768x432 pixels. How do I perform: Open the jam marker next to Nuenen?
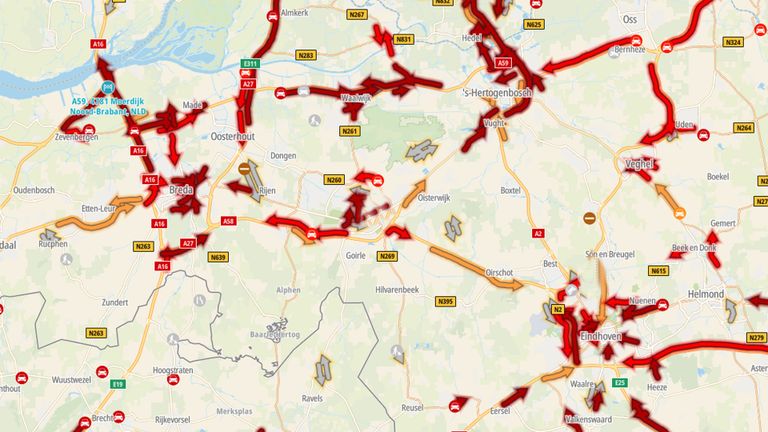(663, 305)
